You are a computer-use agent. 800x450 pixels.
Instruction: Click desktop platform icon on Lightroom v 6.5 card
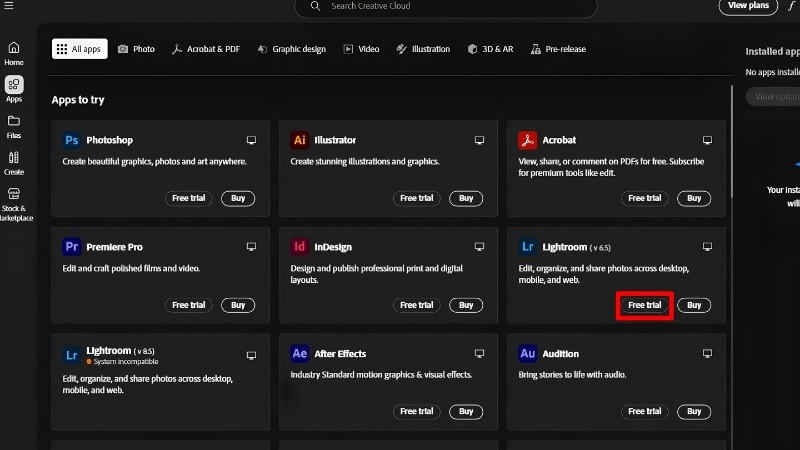pos(707,247)
